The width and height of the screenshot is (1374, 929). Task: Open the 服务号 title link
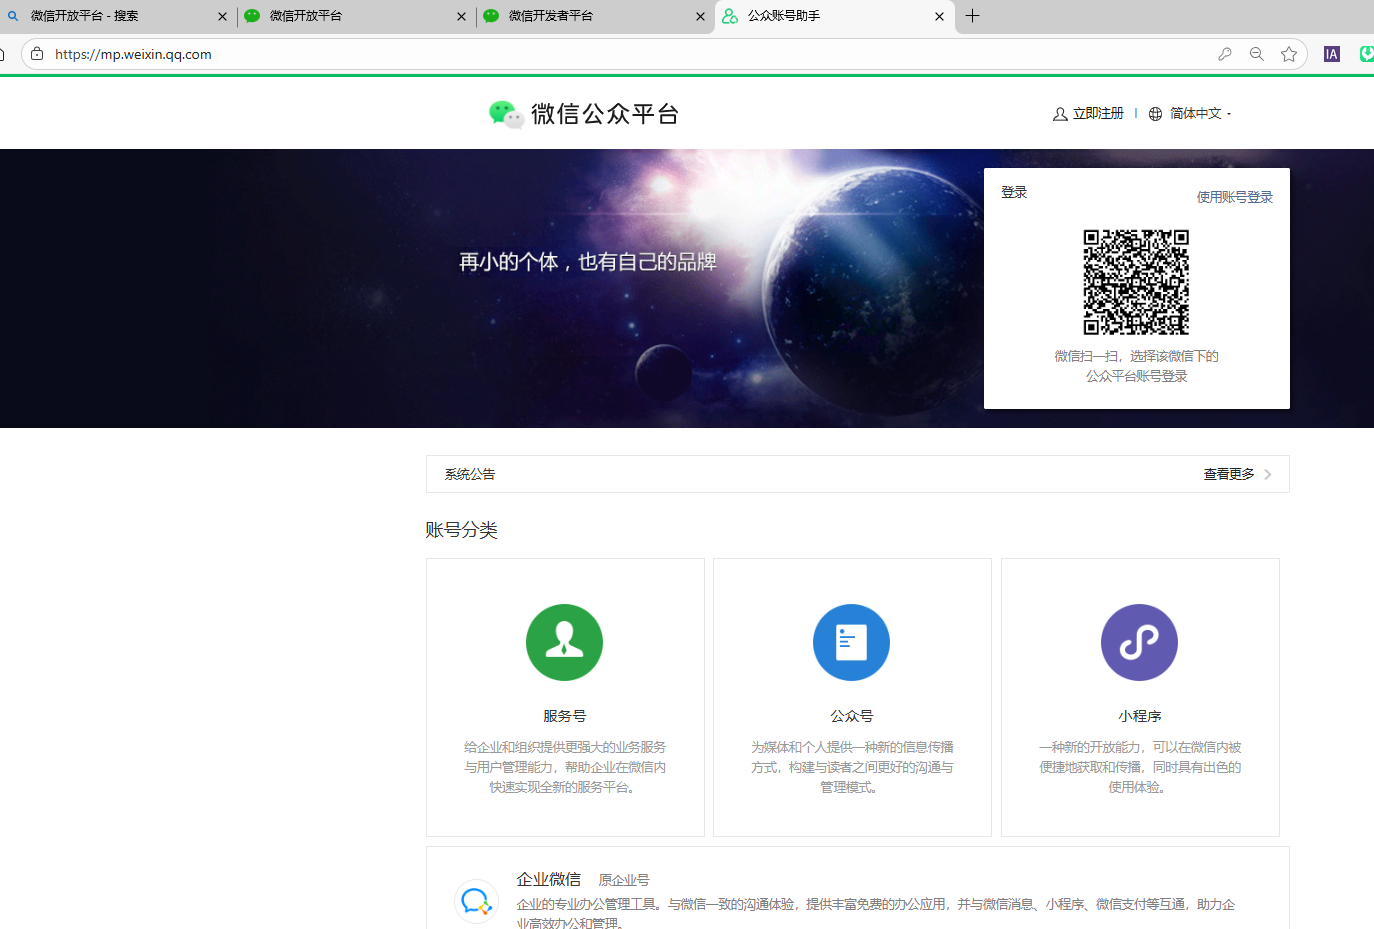click(x=565, y=716)
